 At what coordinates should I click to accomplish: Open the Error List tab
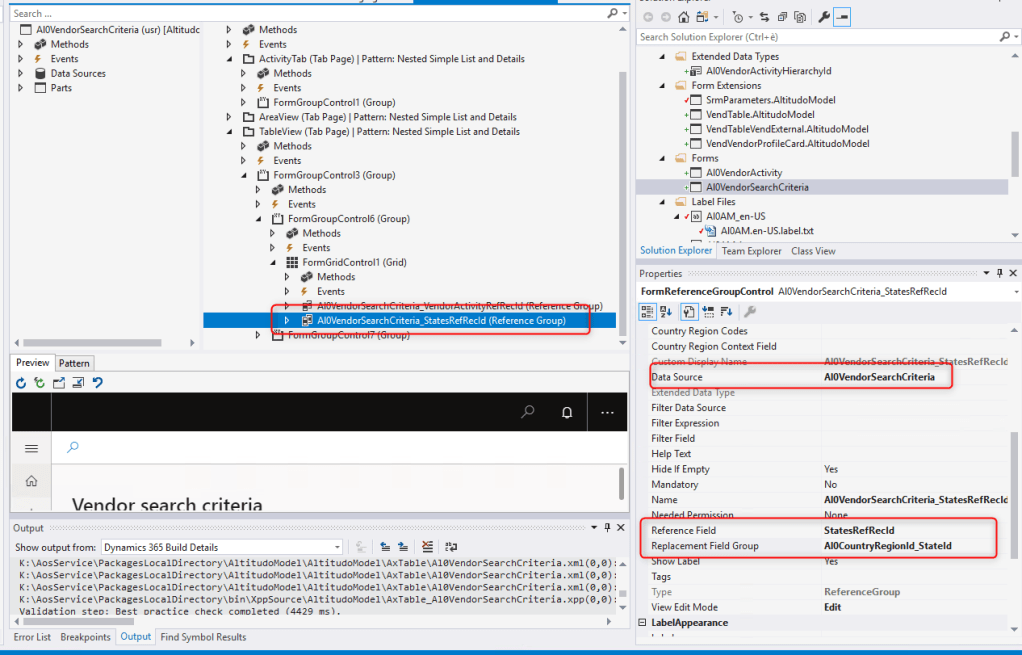[x=31, y=637]
